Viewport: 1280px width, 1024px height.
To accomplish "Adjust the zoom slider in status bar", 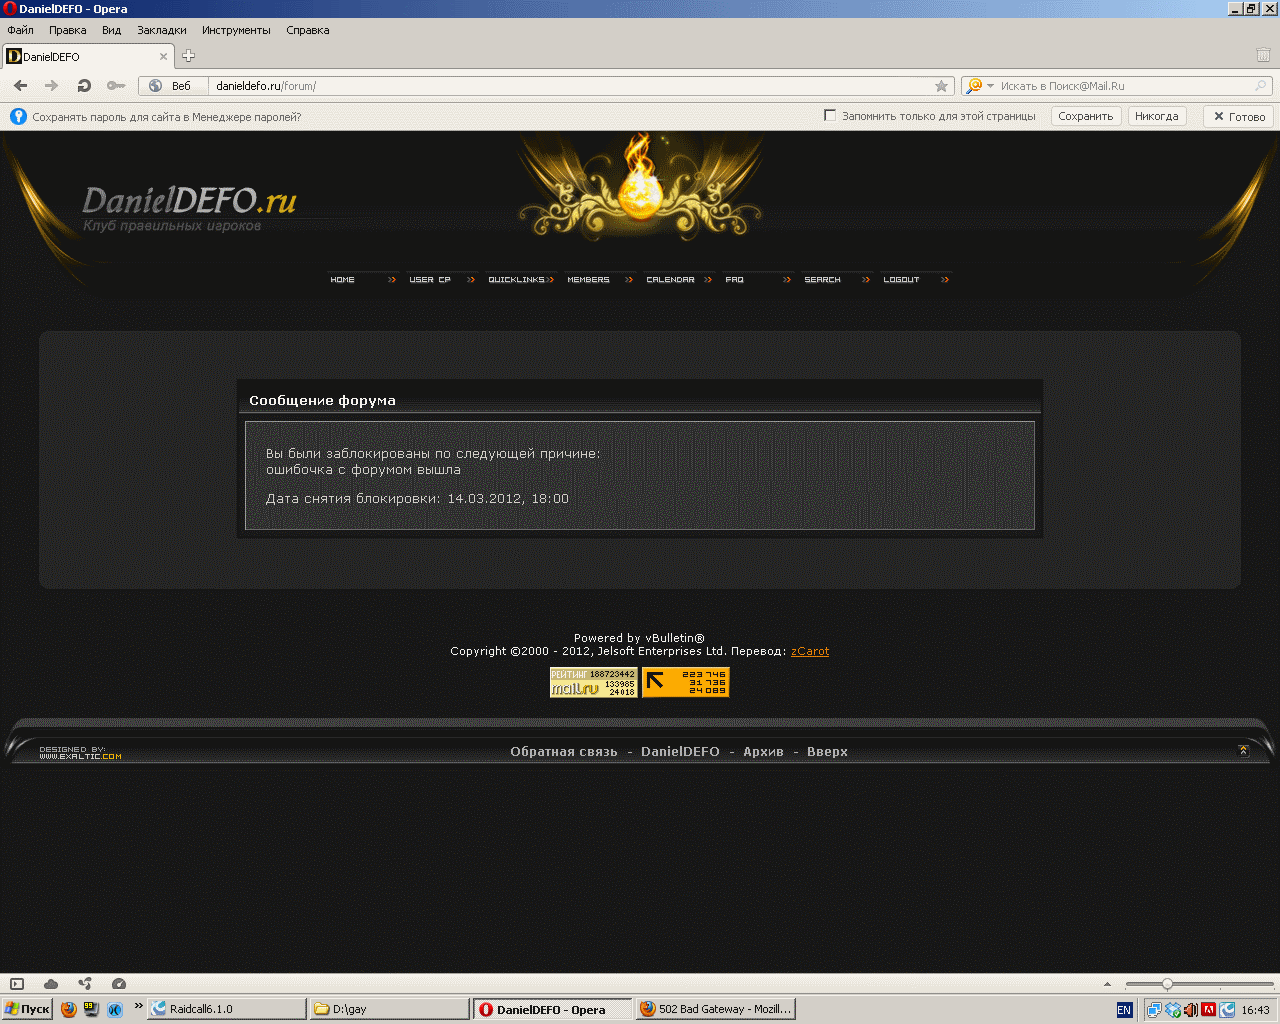I will [1167, 984].
